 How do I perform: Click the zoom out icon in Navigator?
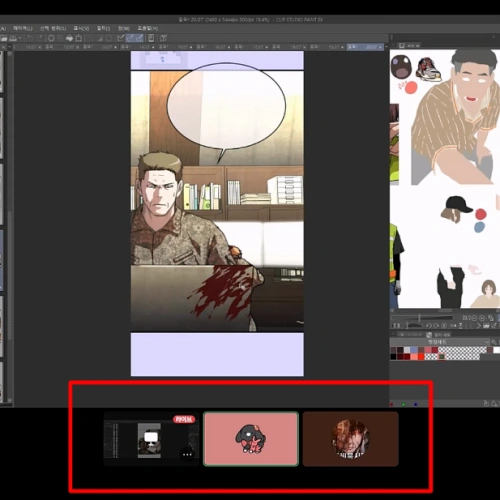click(x=474, y=318)
